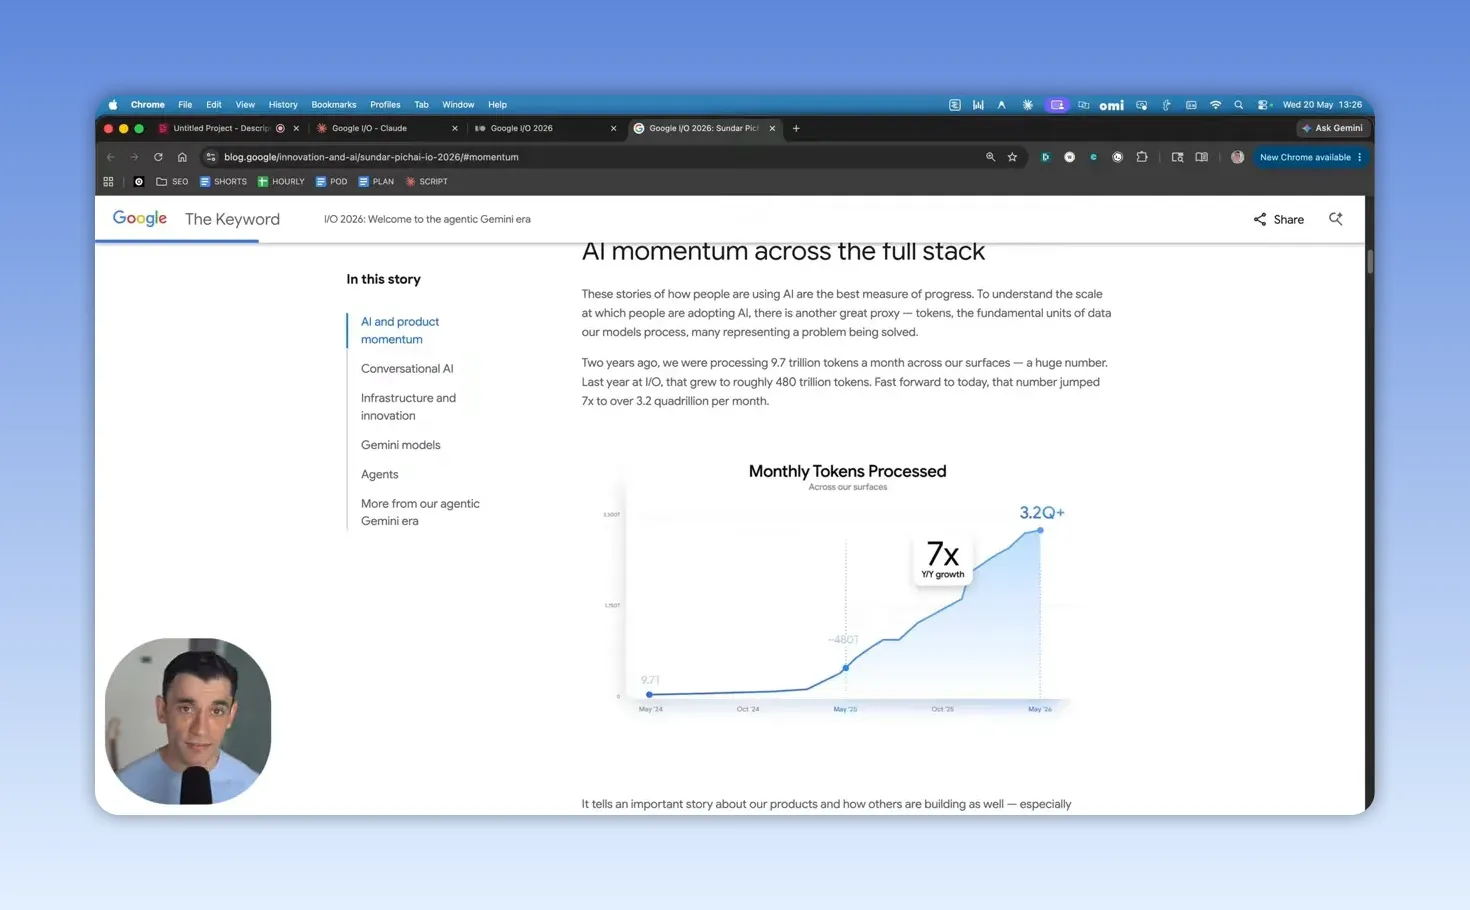Open the SCRIPT bookmark
The height and width of the screenshot is (910, 1470).
point(426,182)
